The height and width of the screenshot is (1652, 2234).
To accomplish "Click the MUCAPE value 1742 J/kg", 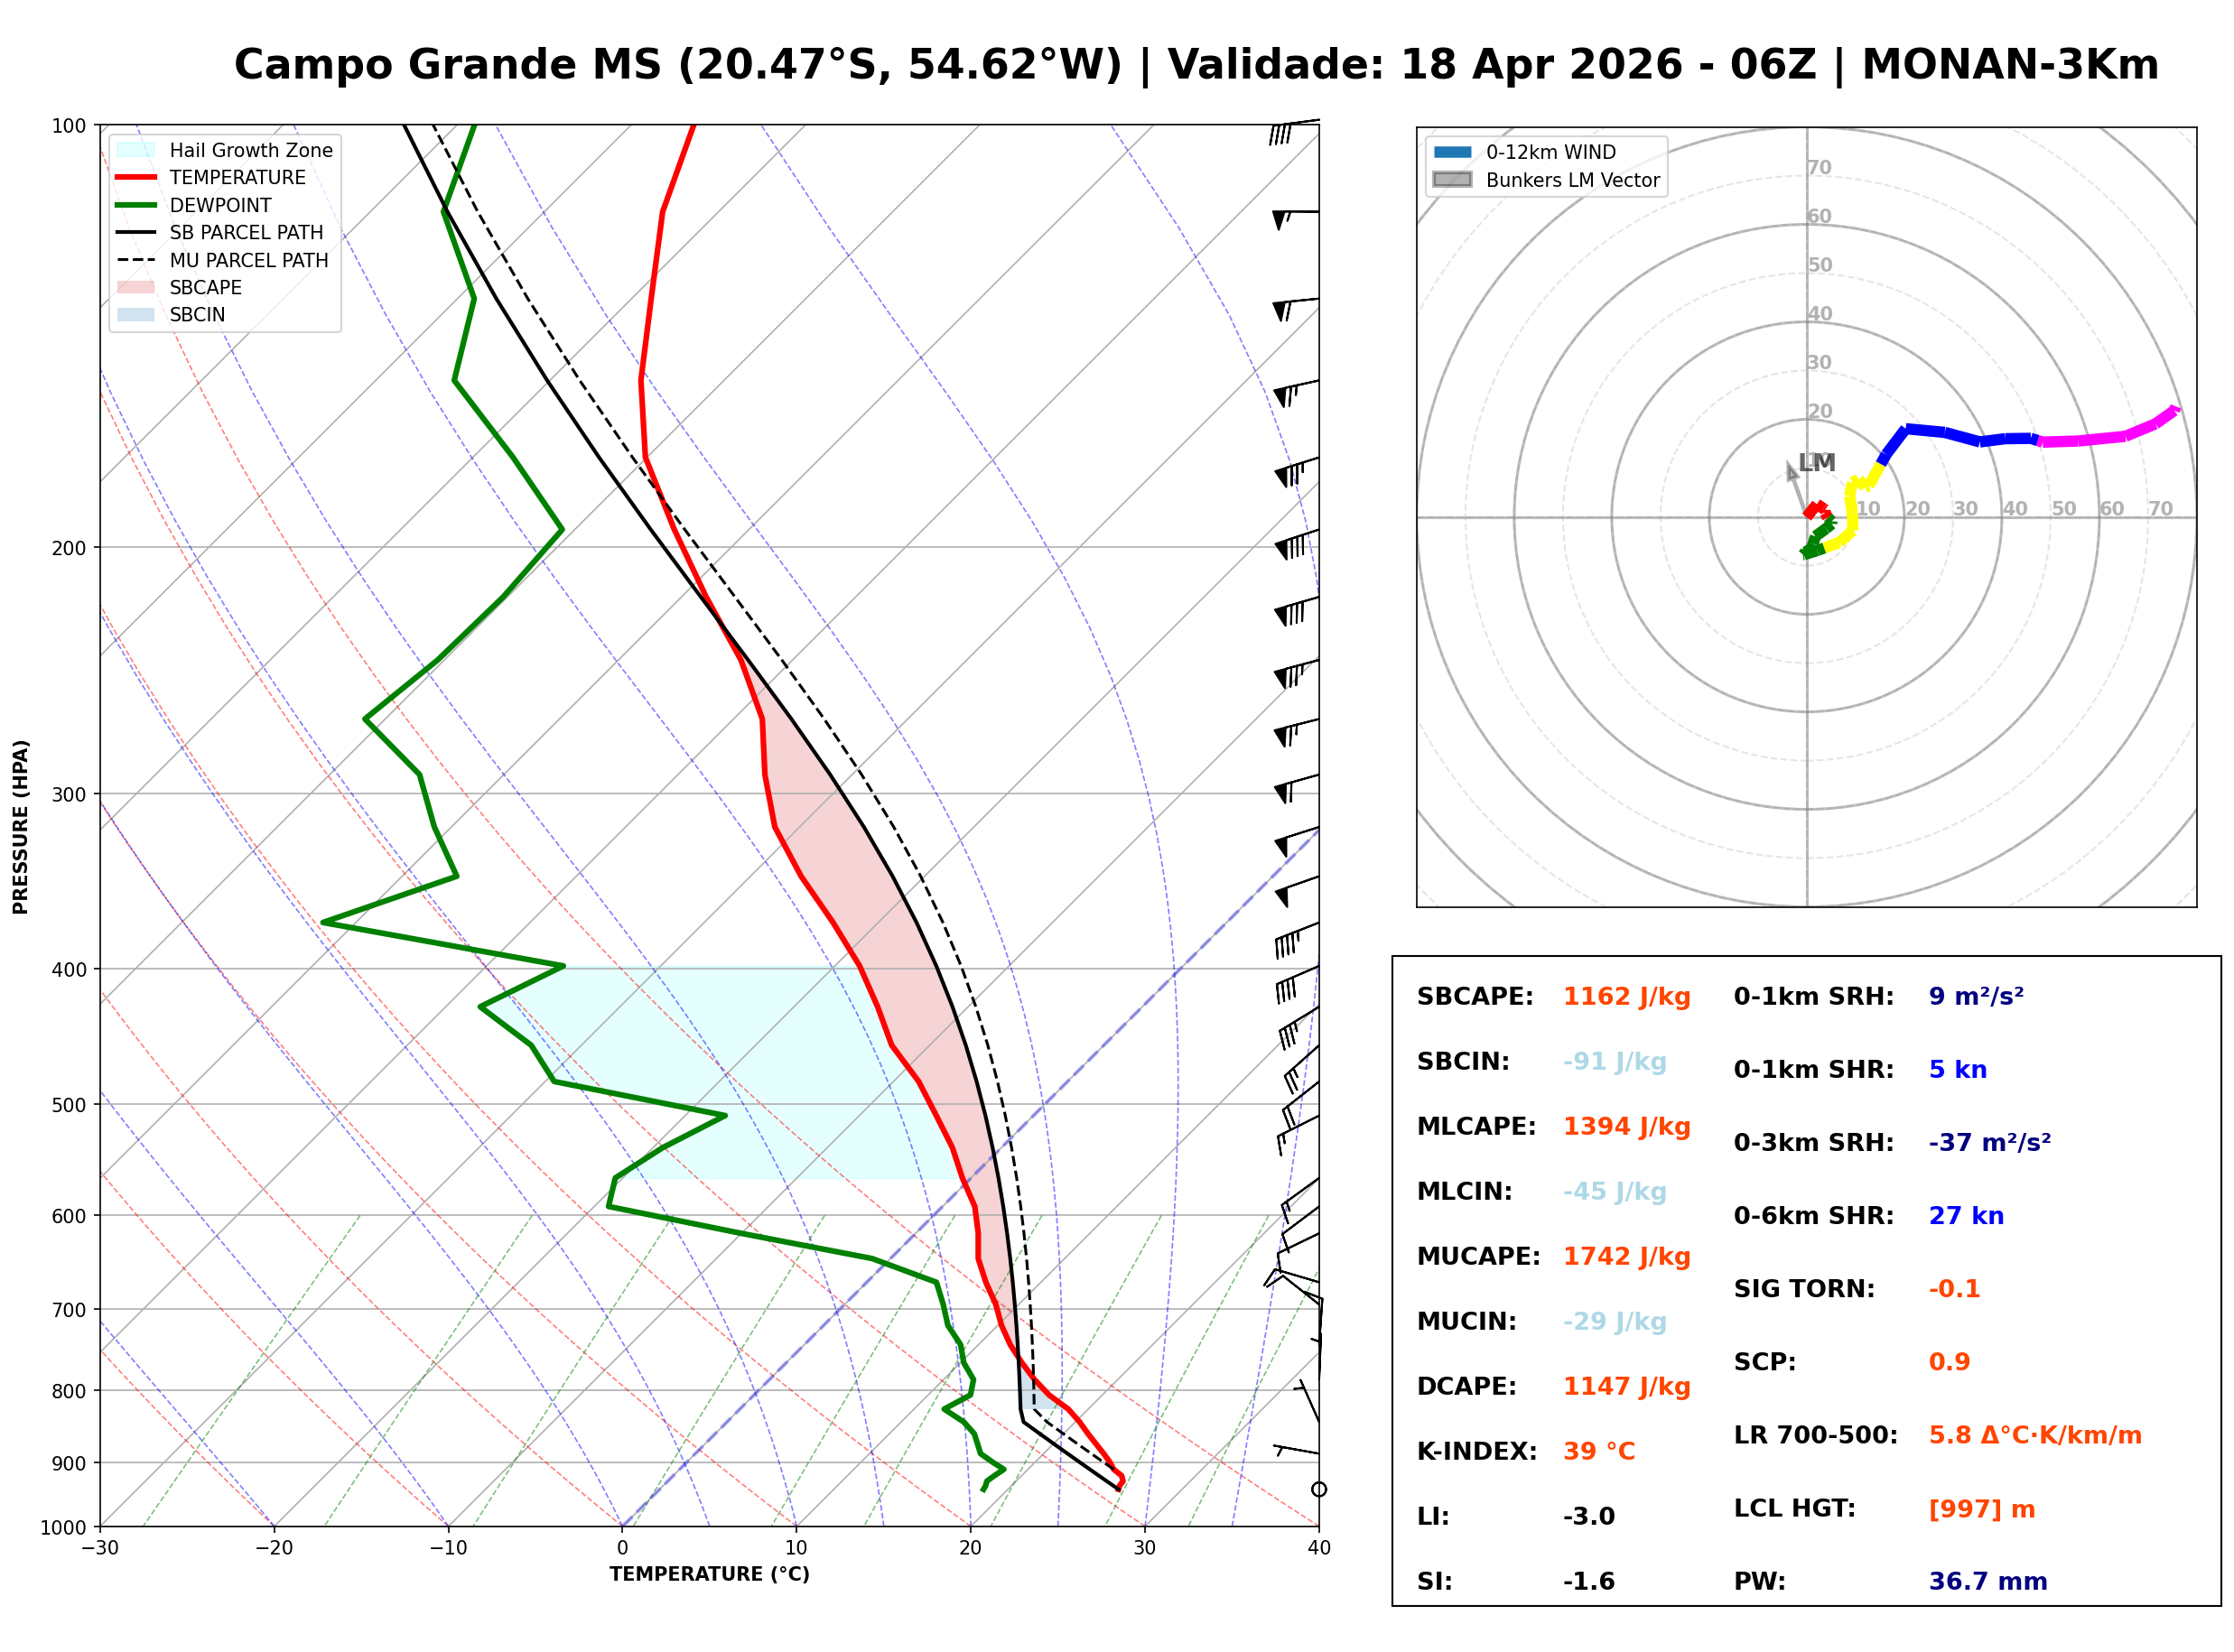I will tap(1626, 1256).
